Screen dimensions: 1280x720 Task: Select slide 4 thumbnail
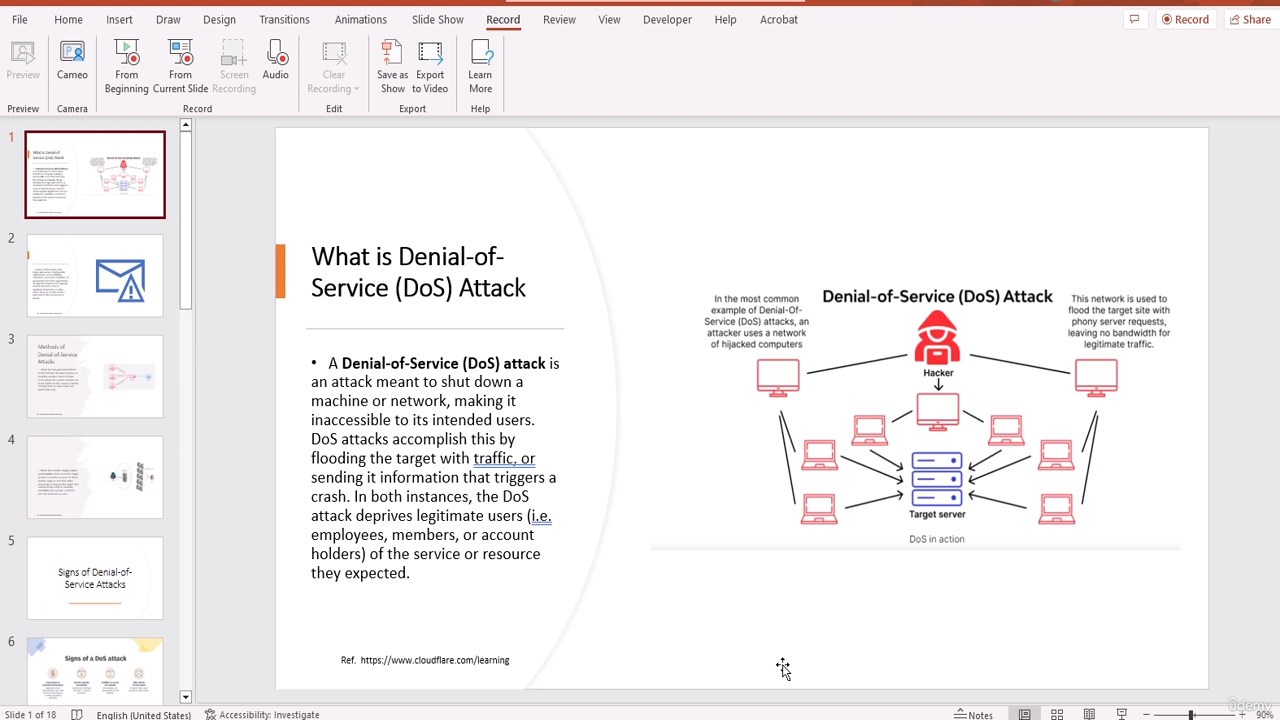[95, 478]
